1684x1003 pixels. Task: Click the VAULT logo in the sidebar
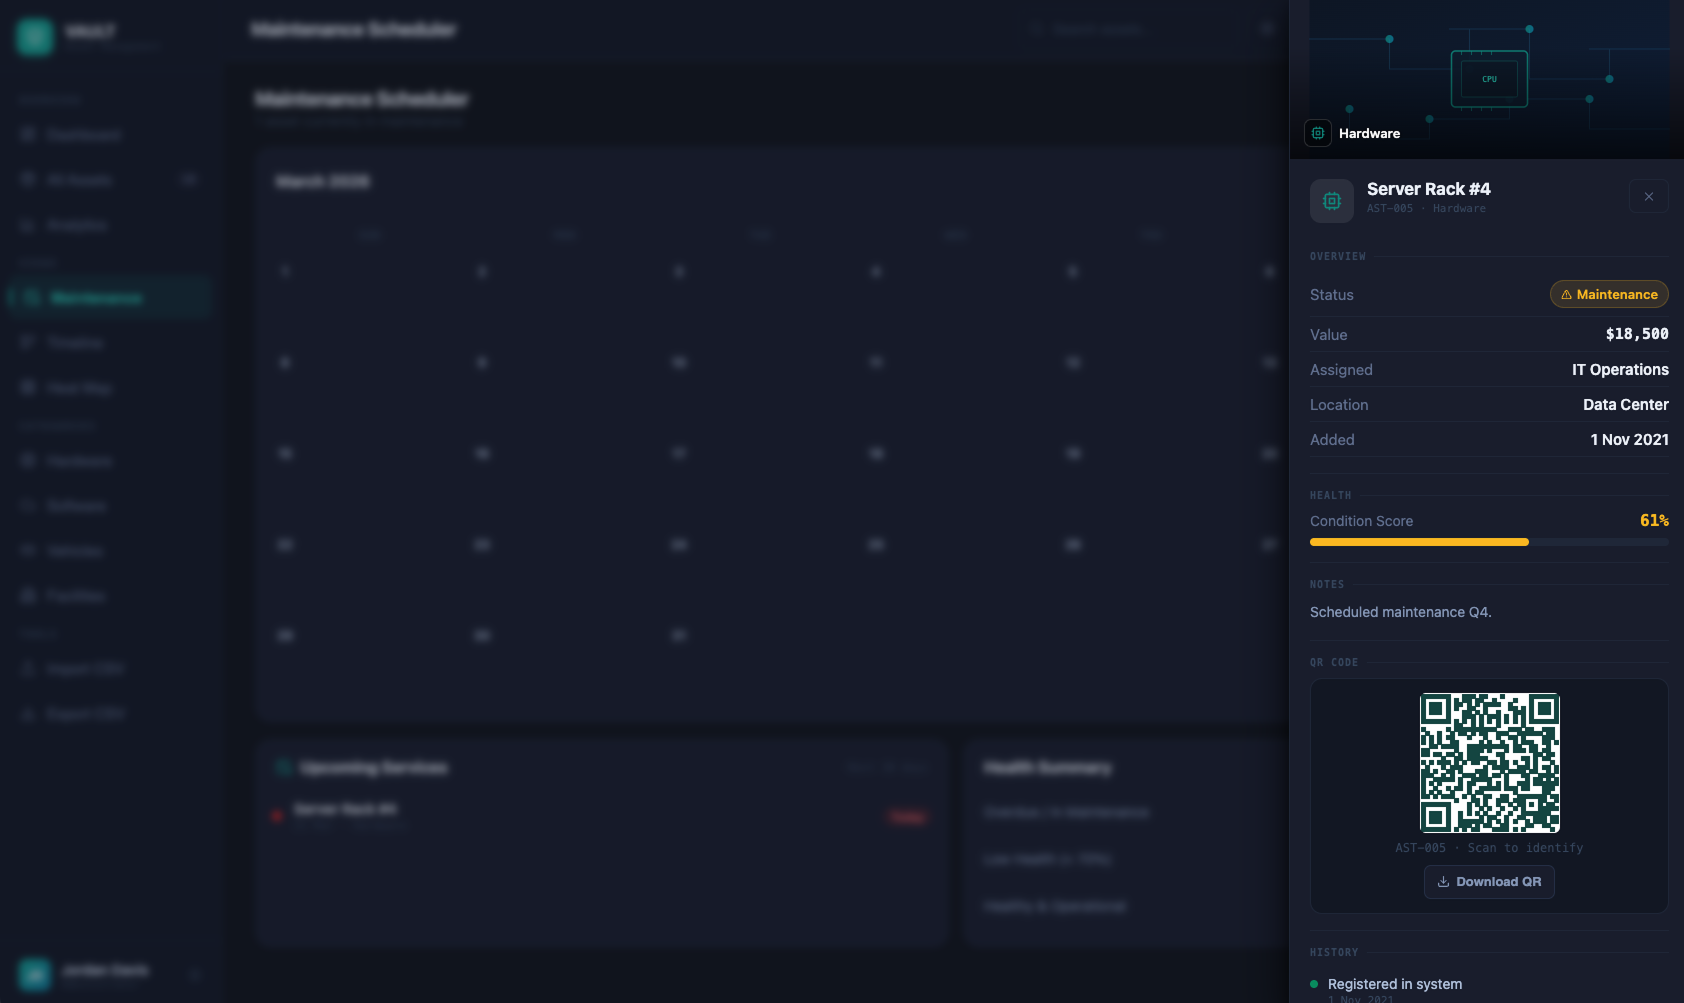pyautogui.click(x=35, y=37)
